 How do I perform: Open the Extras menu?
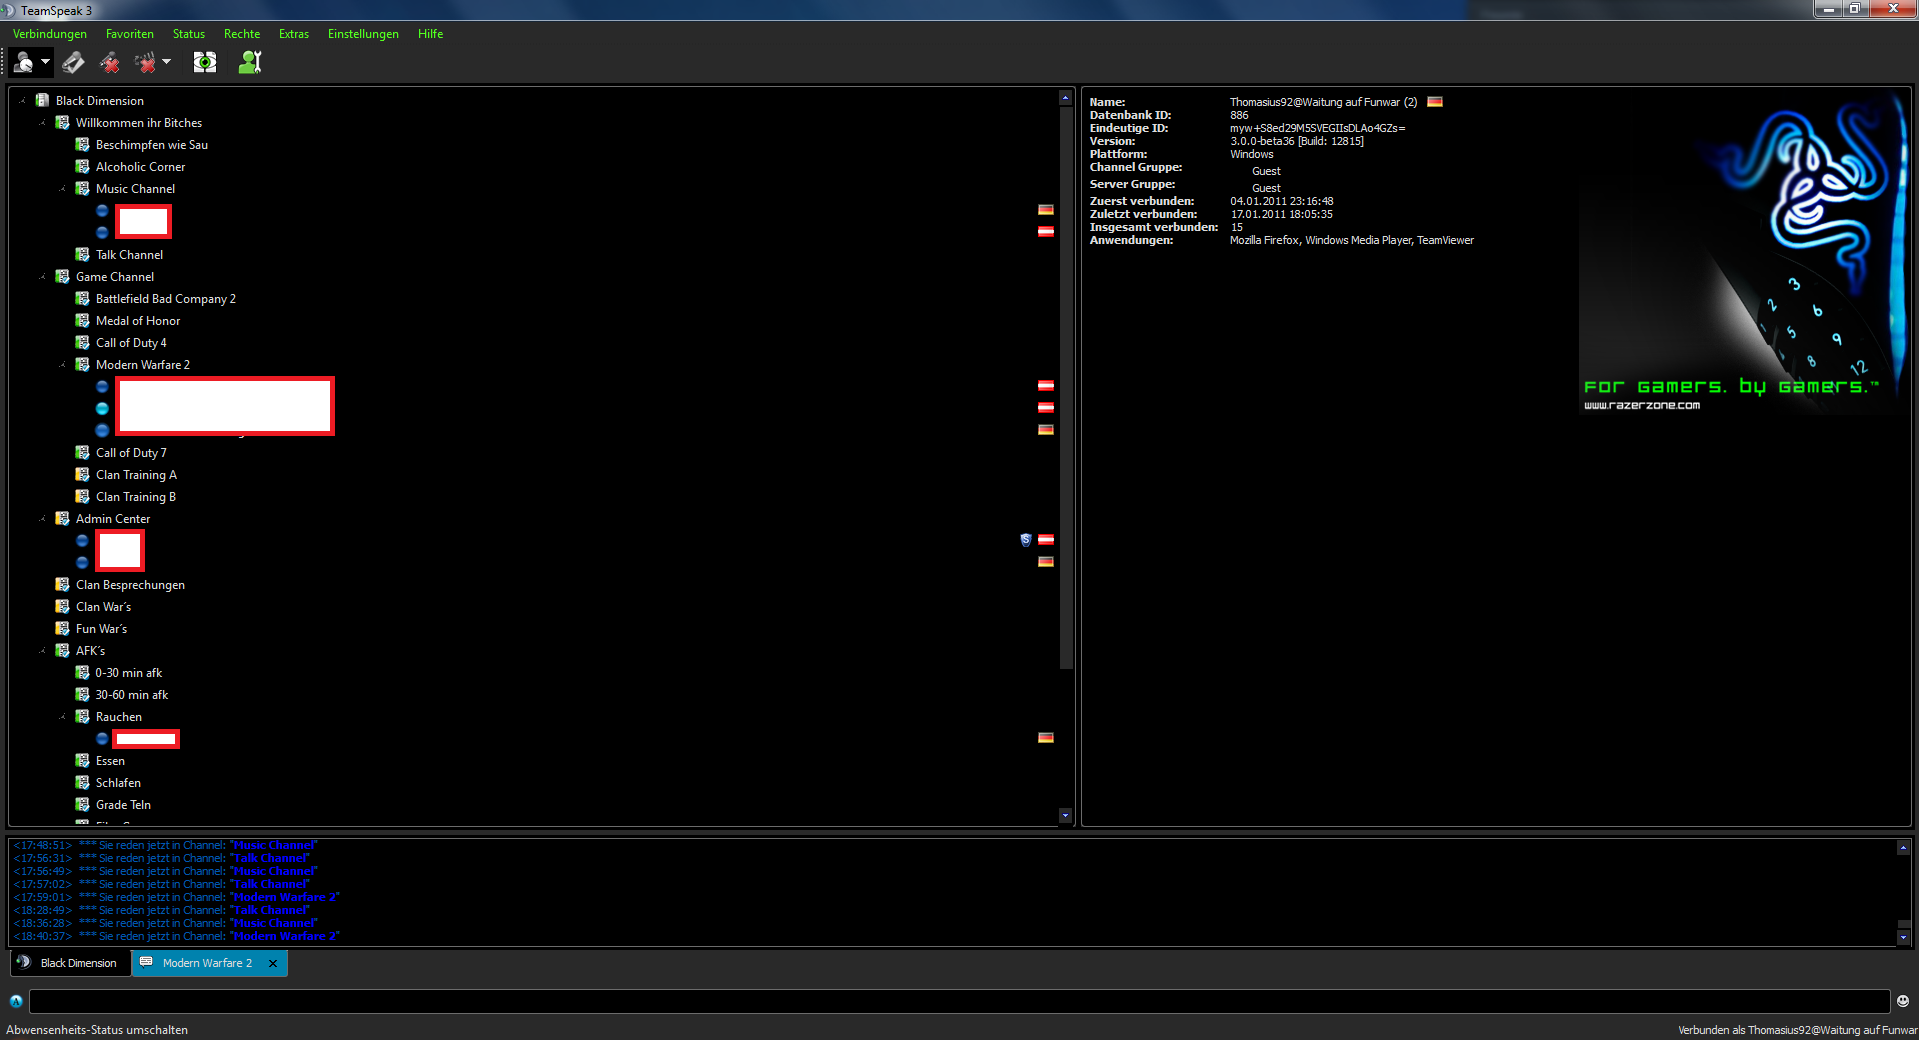[294, 34]
